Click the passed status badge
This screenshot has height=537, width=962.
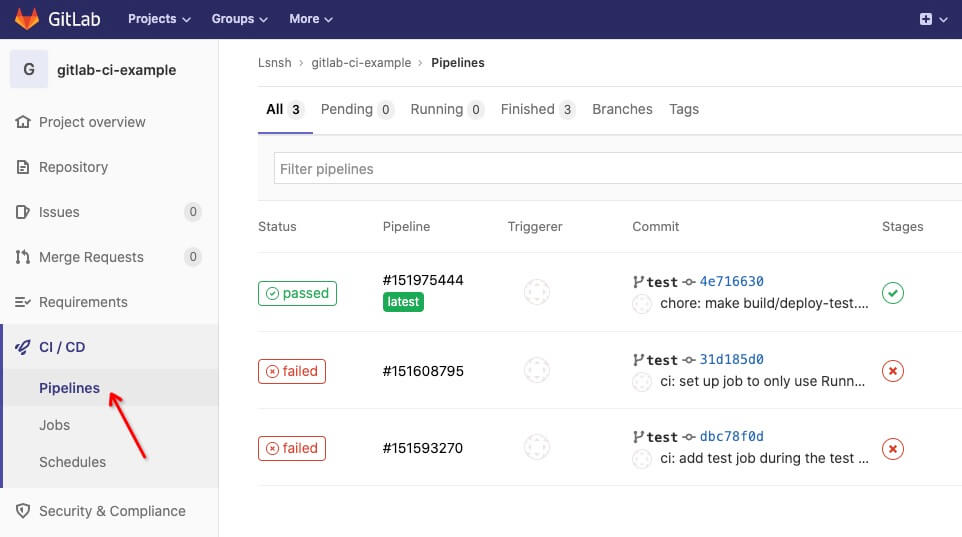pyautogui.click(x=298, y=293)
